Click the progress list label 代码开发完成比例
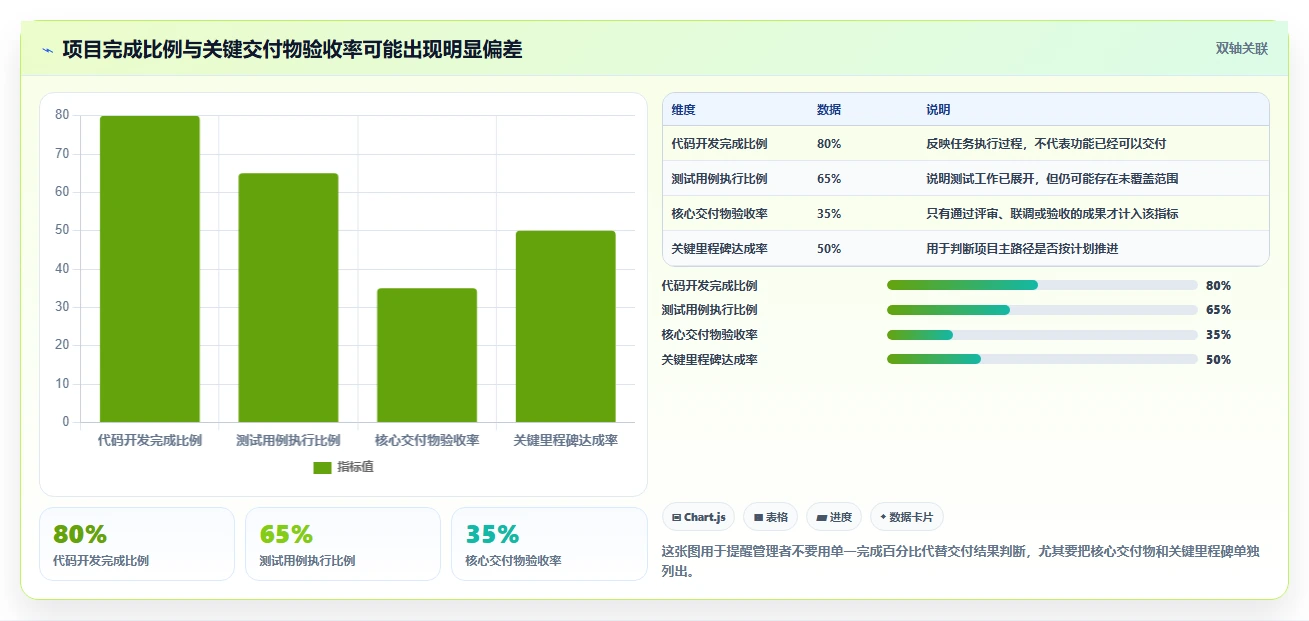The width and height of the screenshot is (1309, 621). click(x=710, y=286)
